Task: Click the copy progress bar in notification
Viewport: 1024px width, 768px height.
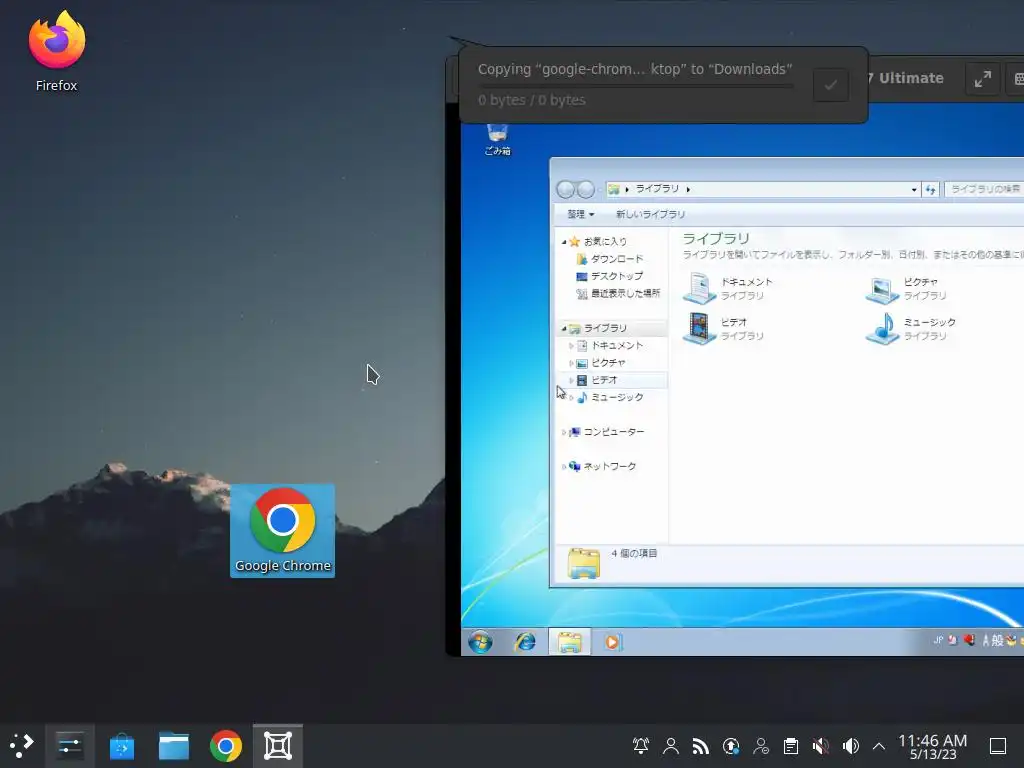Action: coord(635,86)
